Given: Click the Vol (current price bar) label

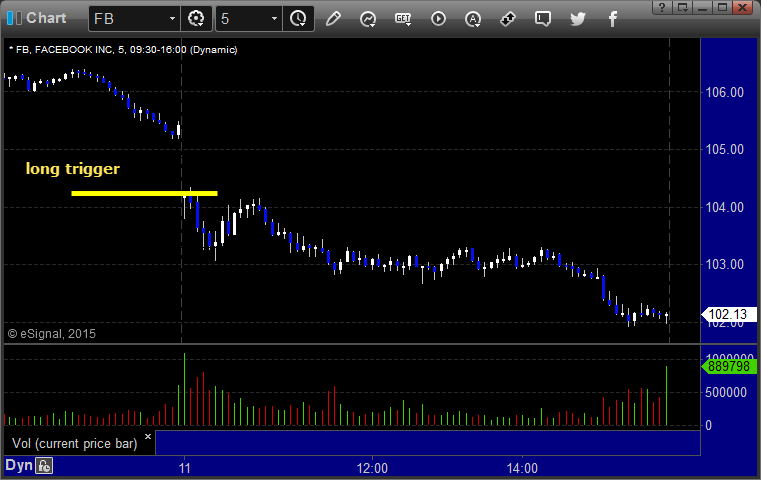Looking at the screenshot, I should coord(74,444).
